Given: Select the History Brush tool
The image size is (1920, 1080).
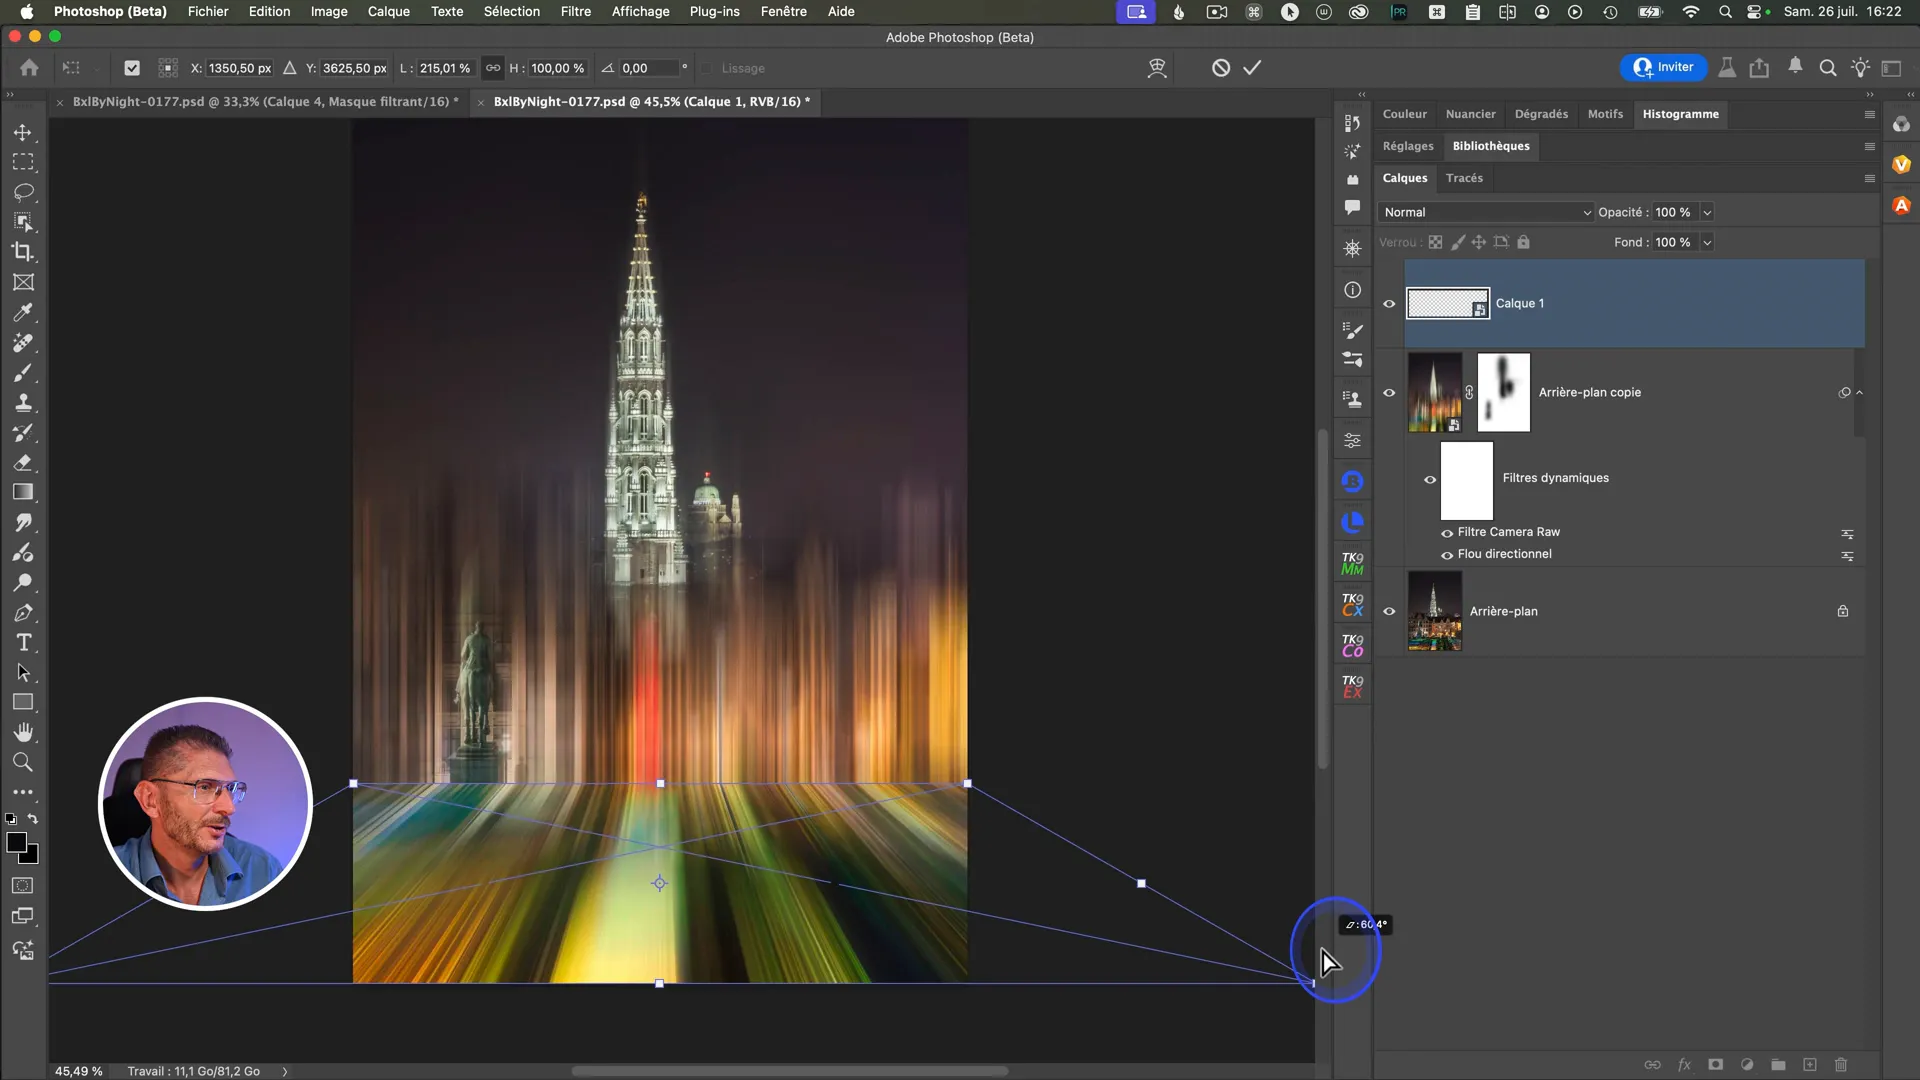Looking at the screenshot, I should coord(23,432).
